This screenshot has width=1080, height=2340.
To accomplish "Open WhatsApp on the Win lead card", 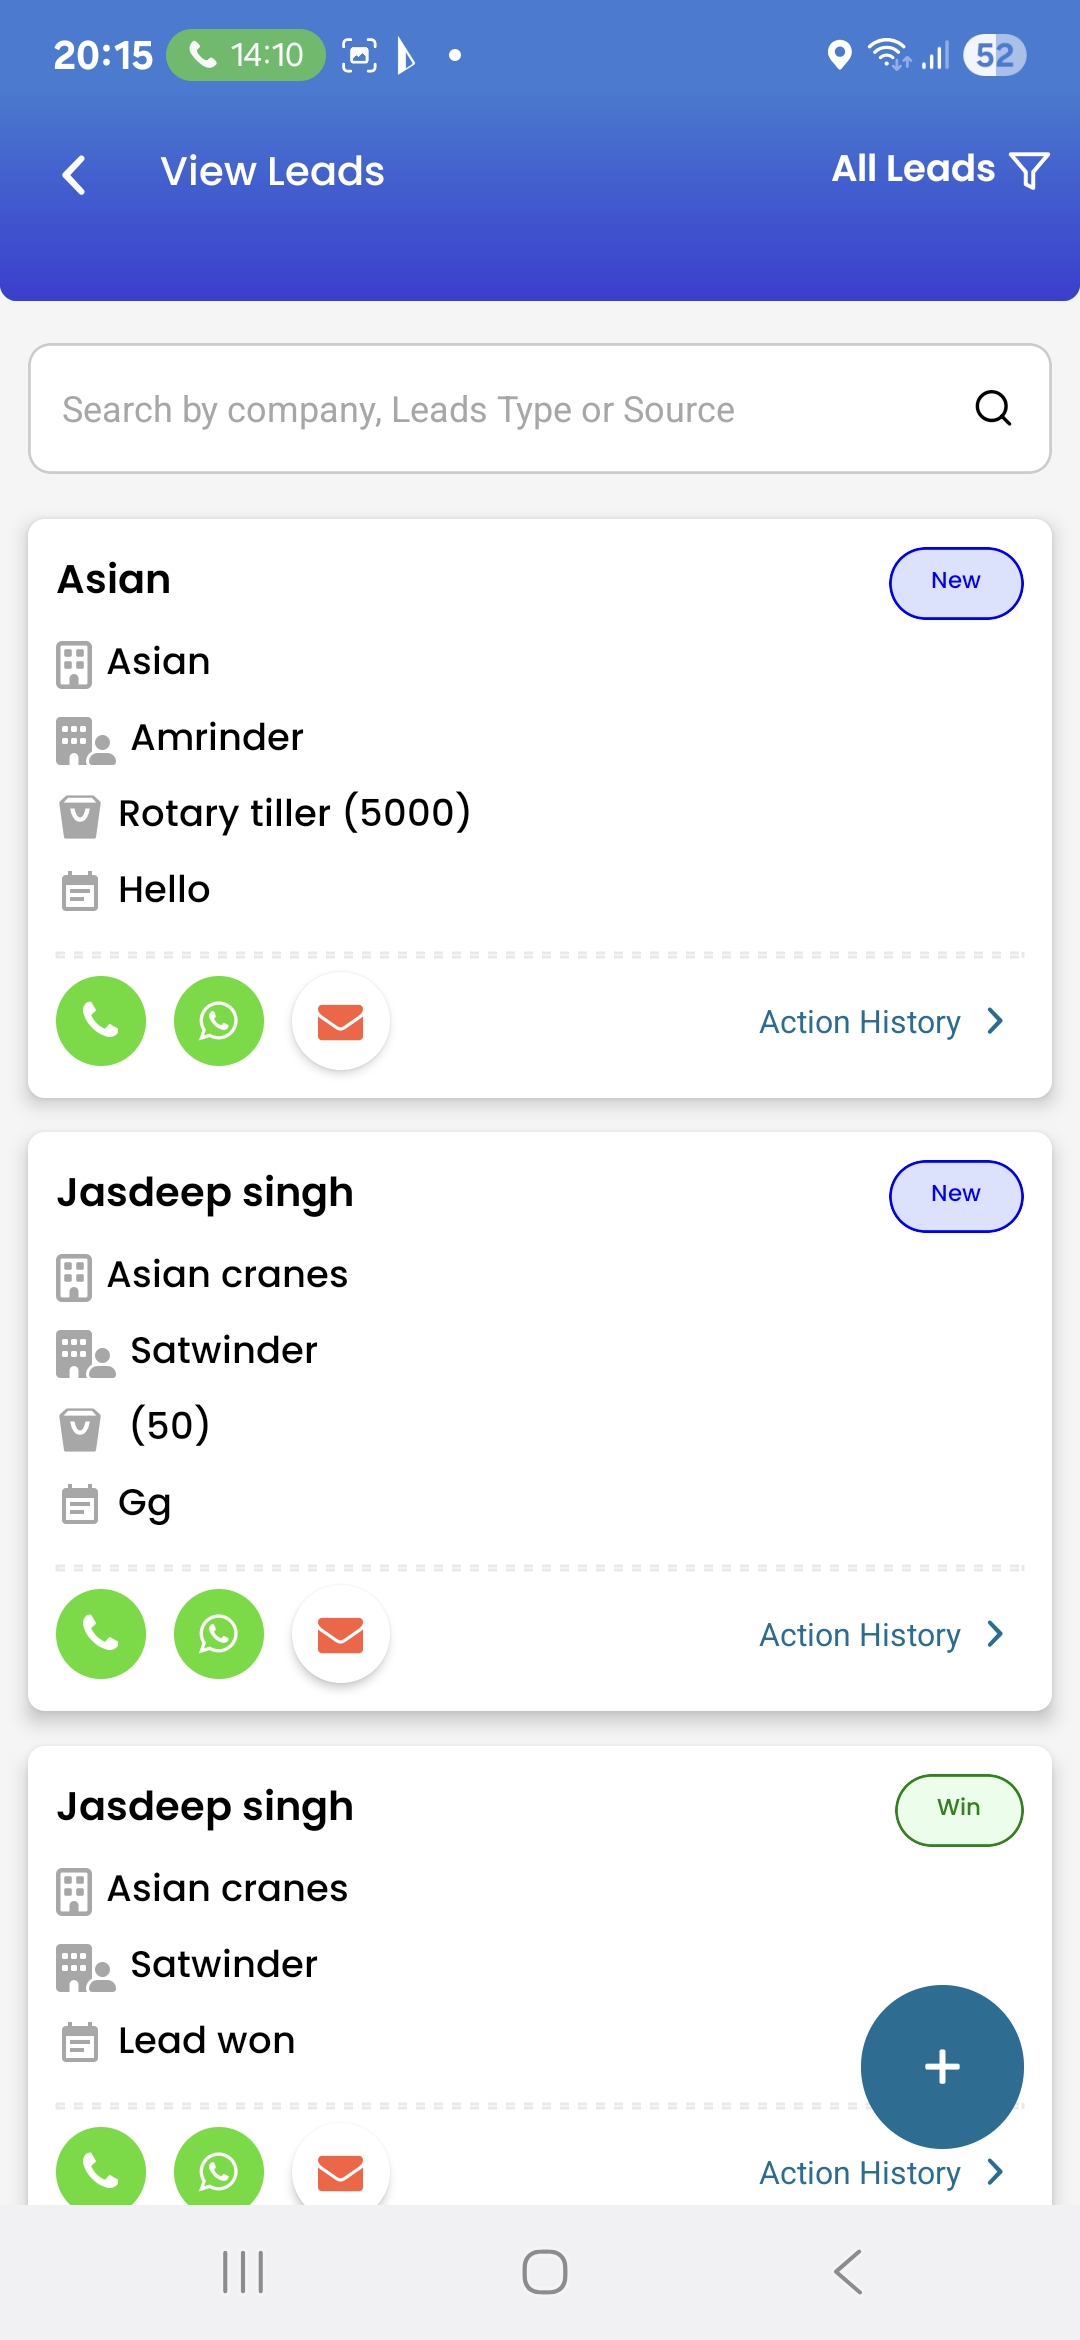I will (x=219, y=2170).
